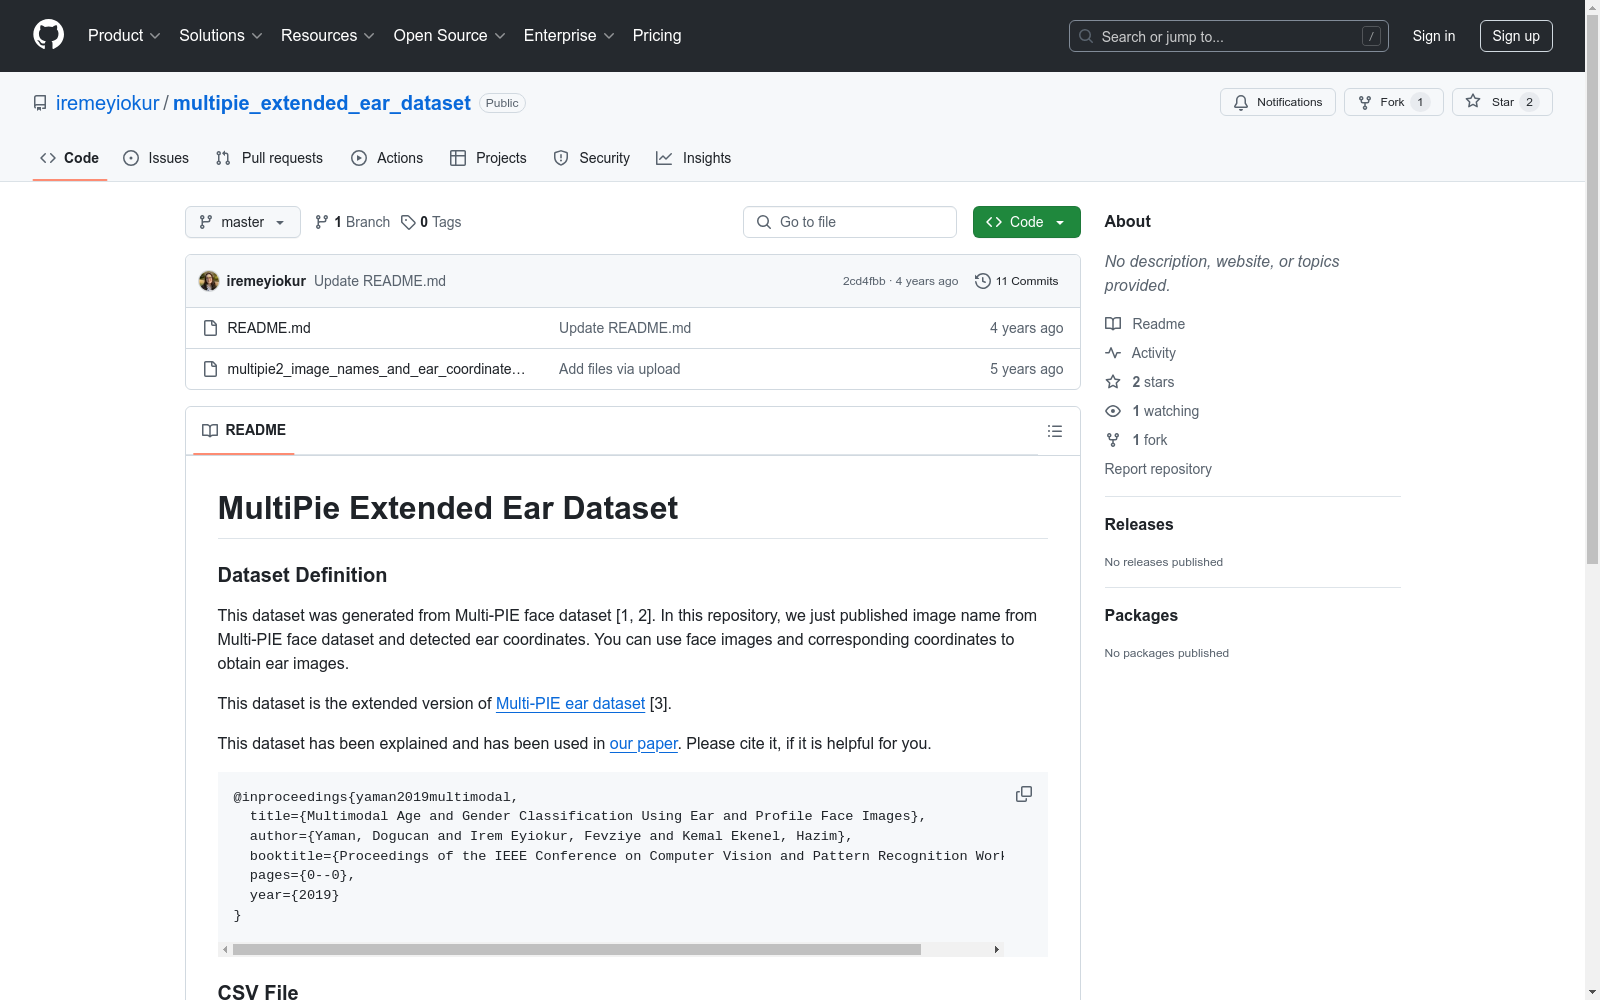1600x1000 pixels.
Task: Open the Enterprise dropdown
Action: tap(569, 36)
